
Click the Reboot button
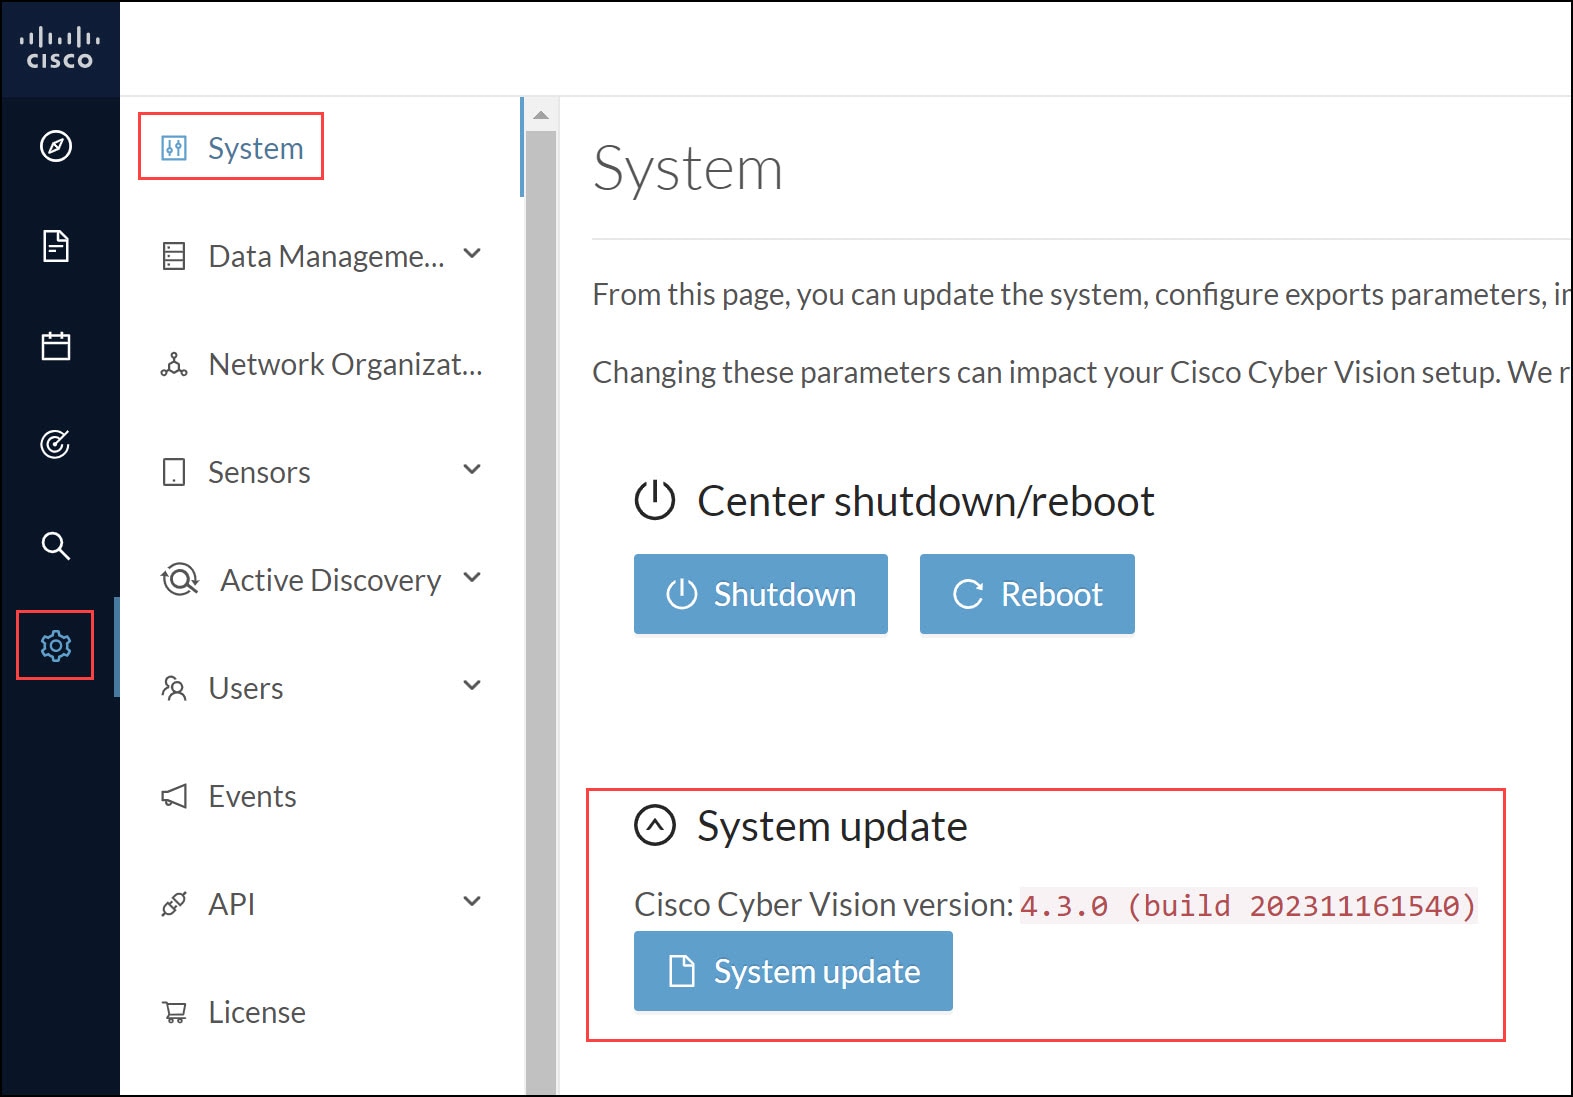click(x=1027, y=594)
